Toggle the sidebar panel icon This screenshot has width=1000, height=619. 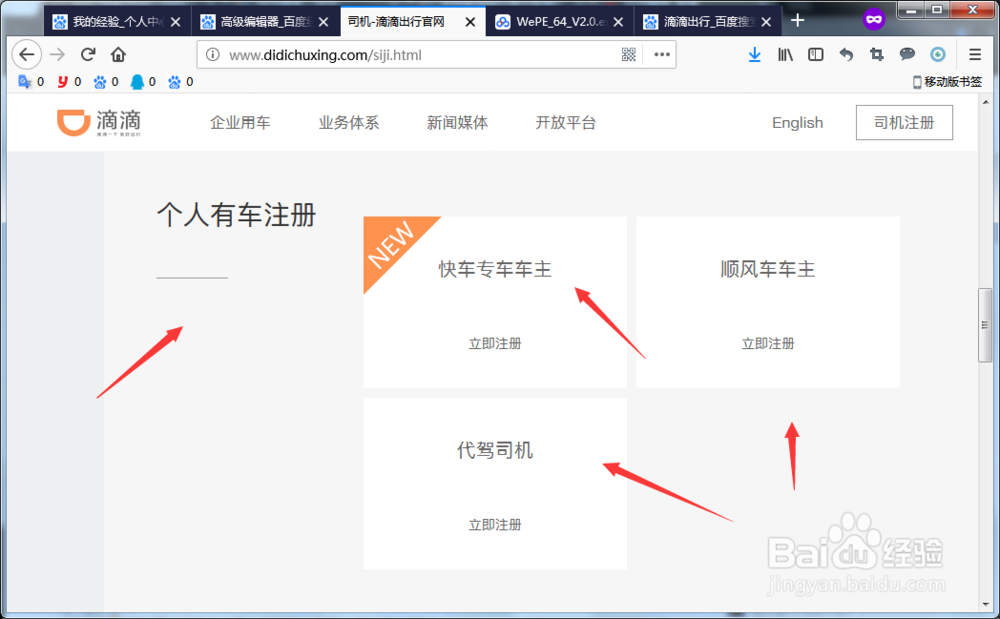click(815, 54)
